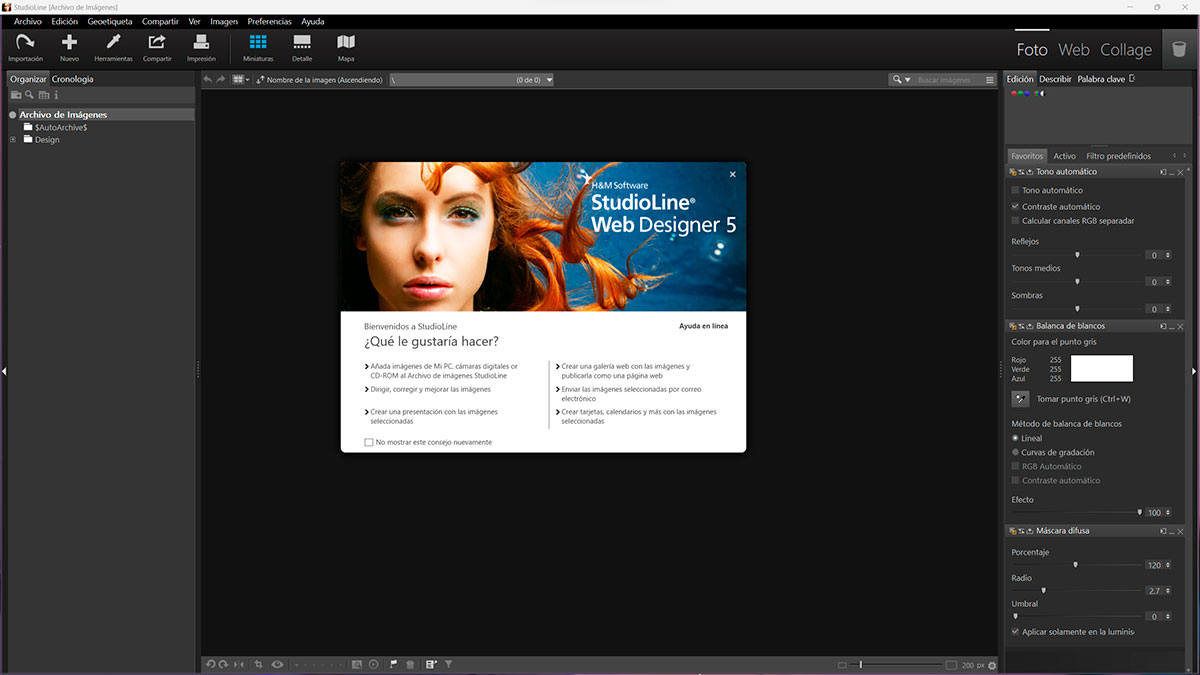1200x675 pixels.
Task: Click the rotate right icon in bottom bar
Action: (x=223, y=664)
